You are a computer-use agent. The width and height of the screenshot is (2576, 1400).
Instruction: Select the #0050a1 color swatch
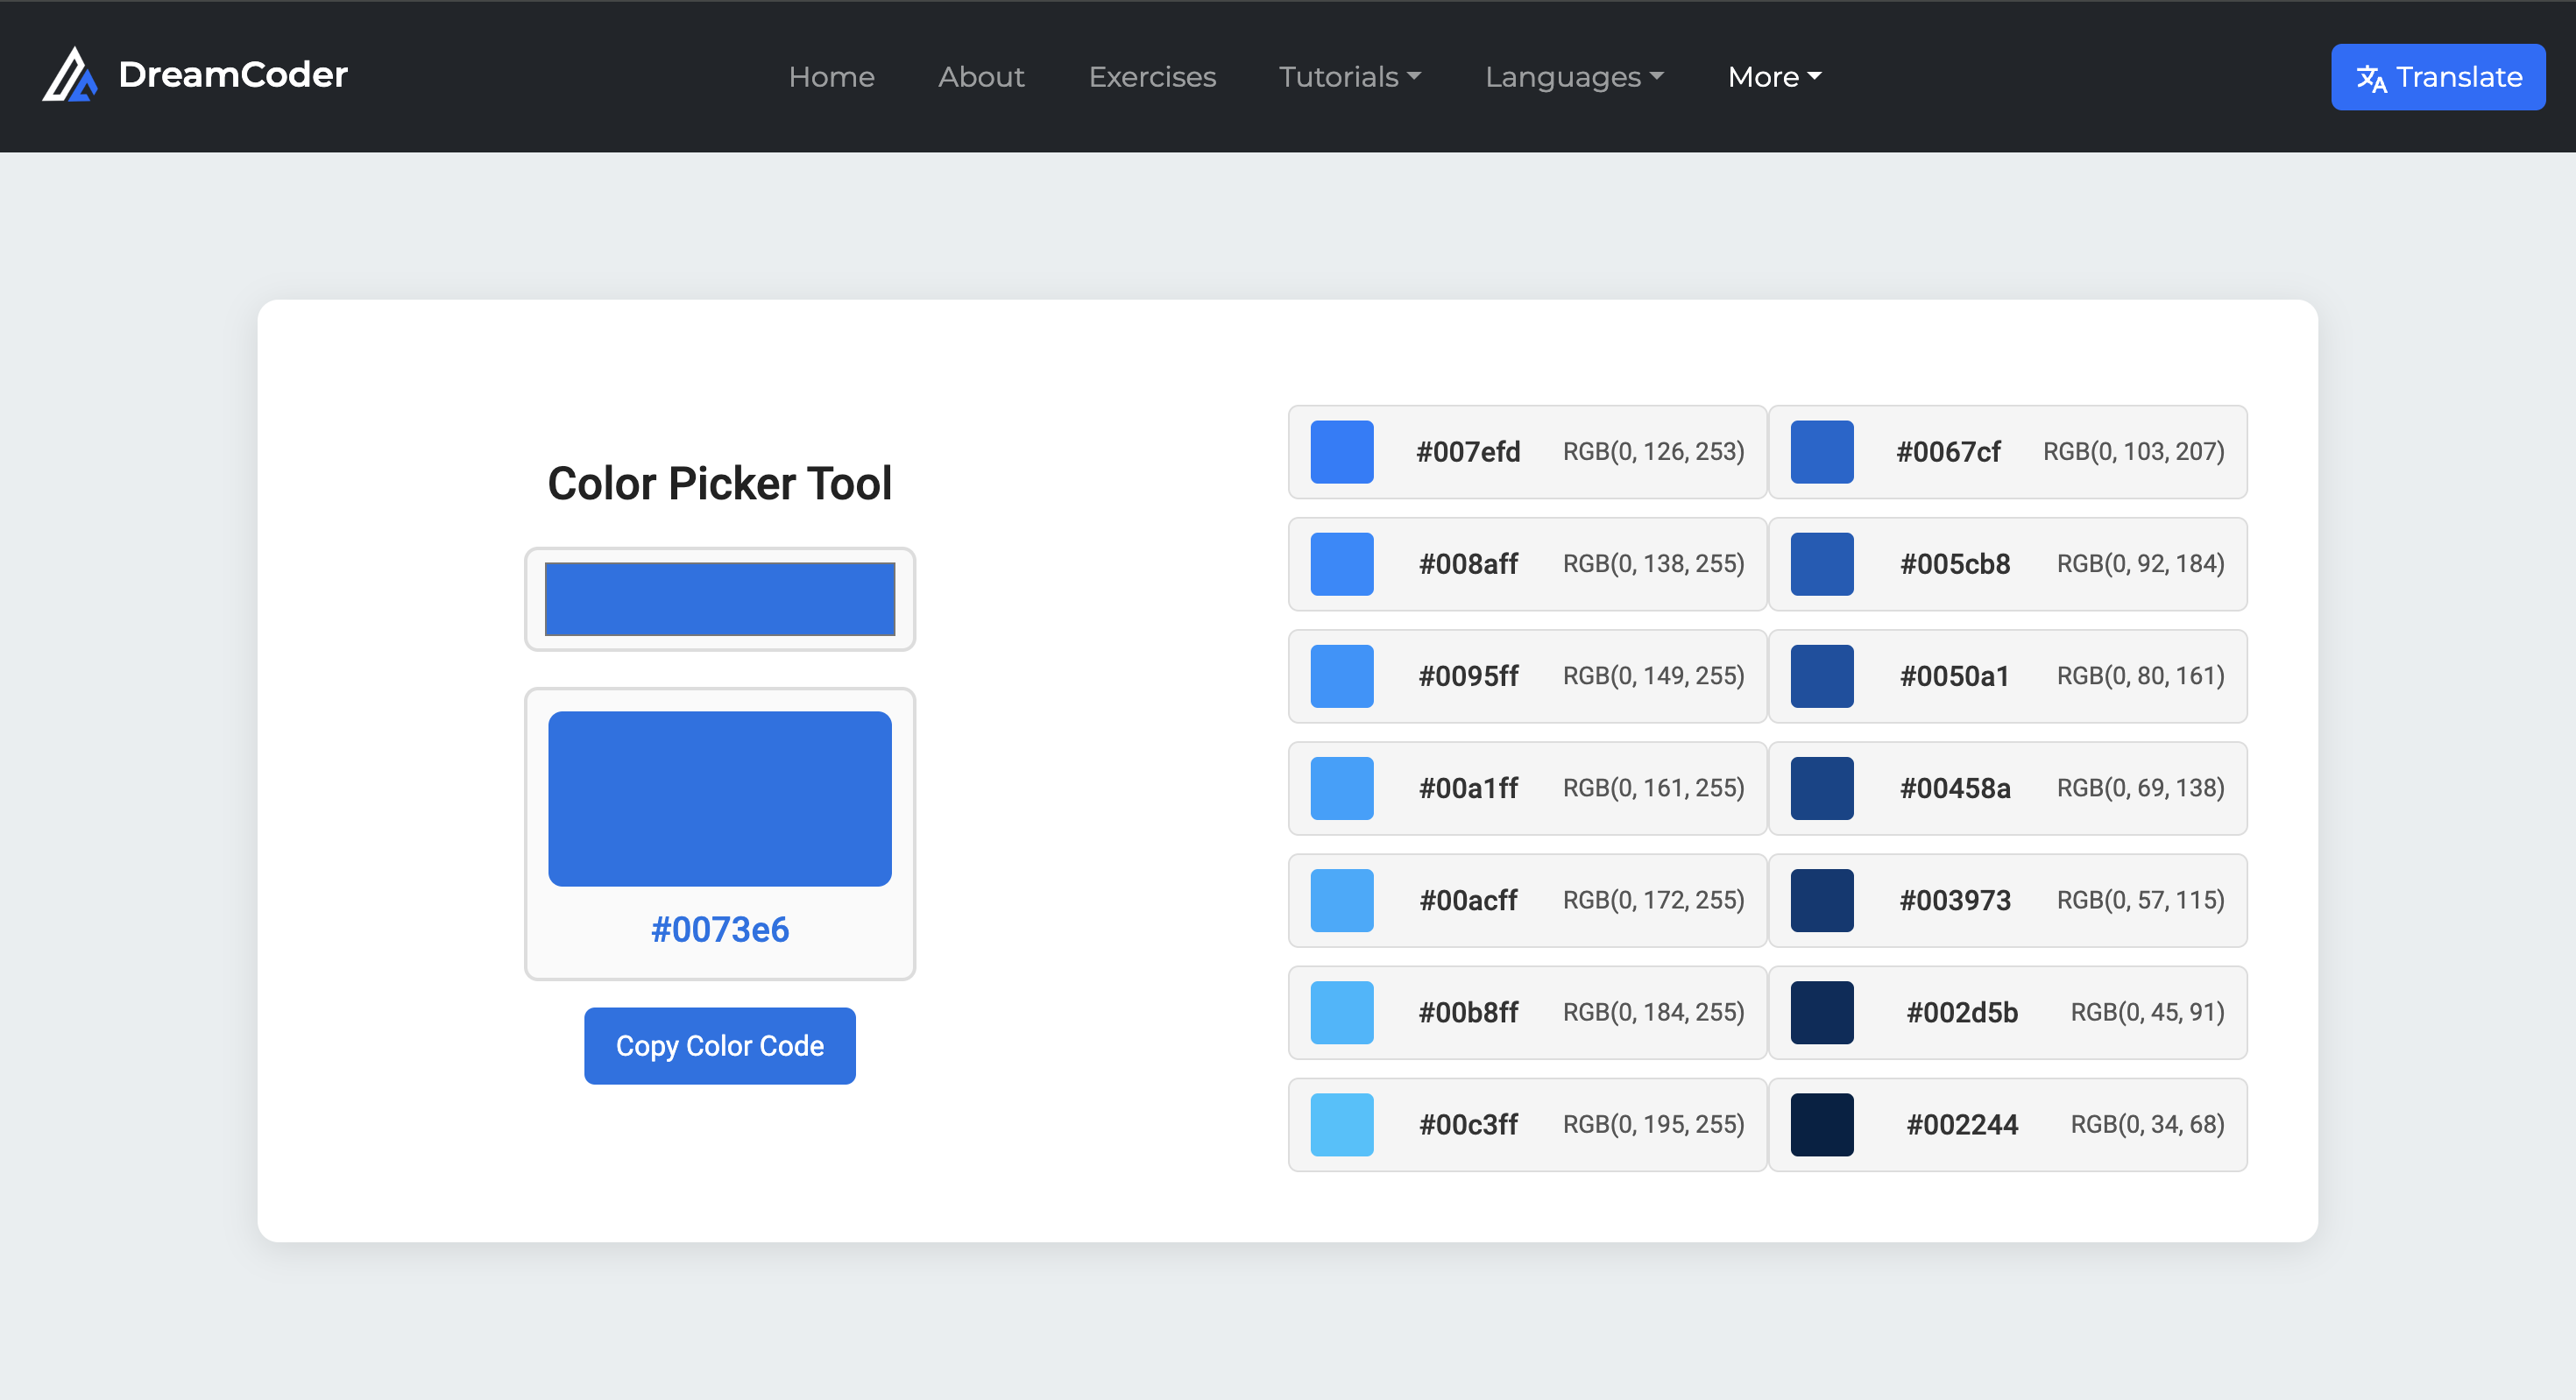coord(1822,676)
